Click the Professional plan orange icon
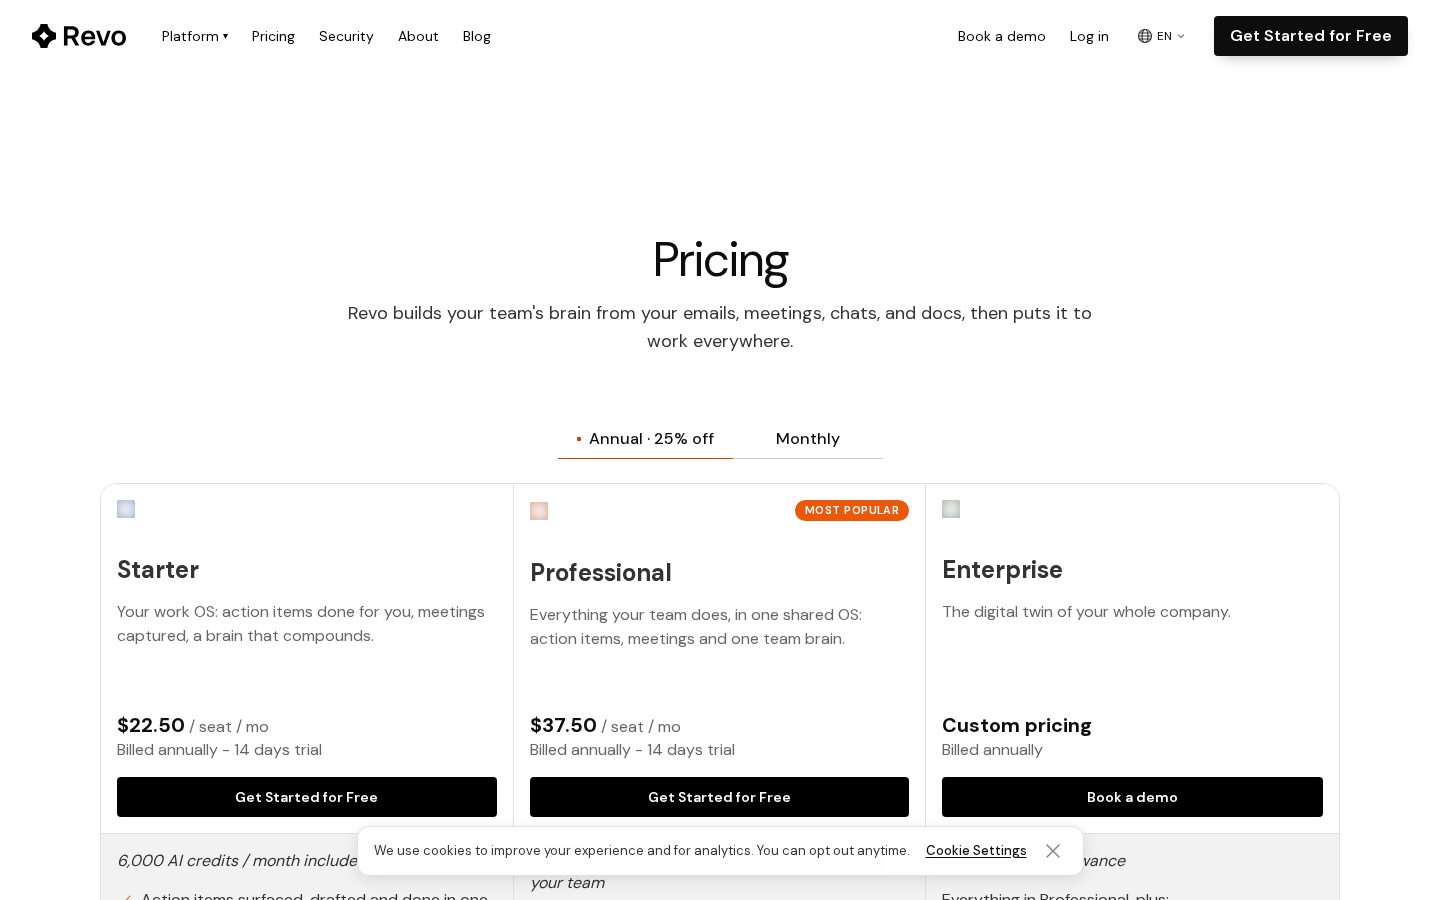This screenshot has height=900, width=1440. (x=539, y=511)
